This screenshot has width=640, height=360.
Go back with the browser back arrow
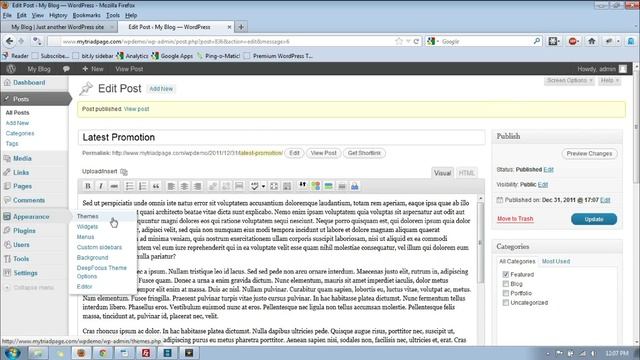pos(9,41)
